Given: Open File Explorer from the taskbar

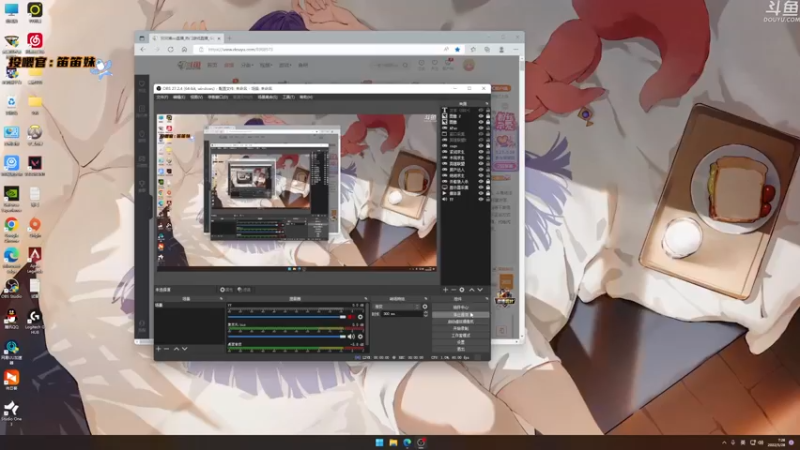Looking at the screenshot, I should pos(393,442).
